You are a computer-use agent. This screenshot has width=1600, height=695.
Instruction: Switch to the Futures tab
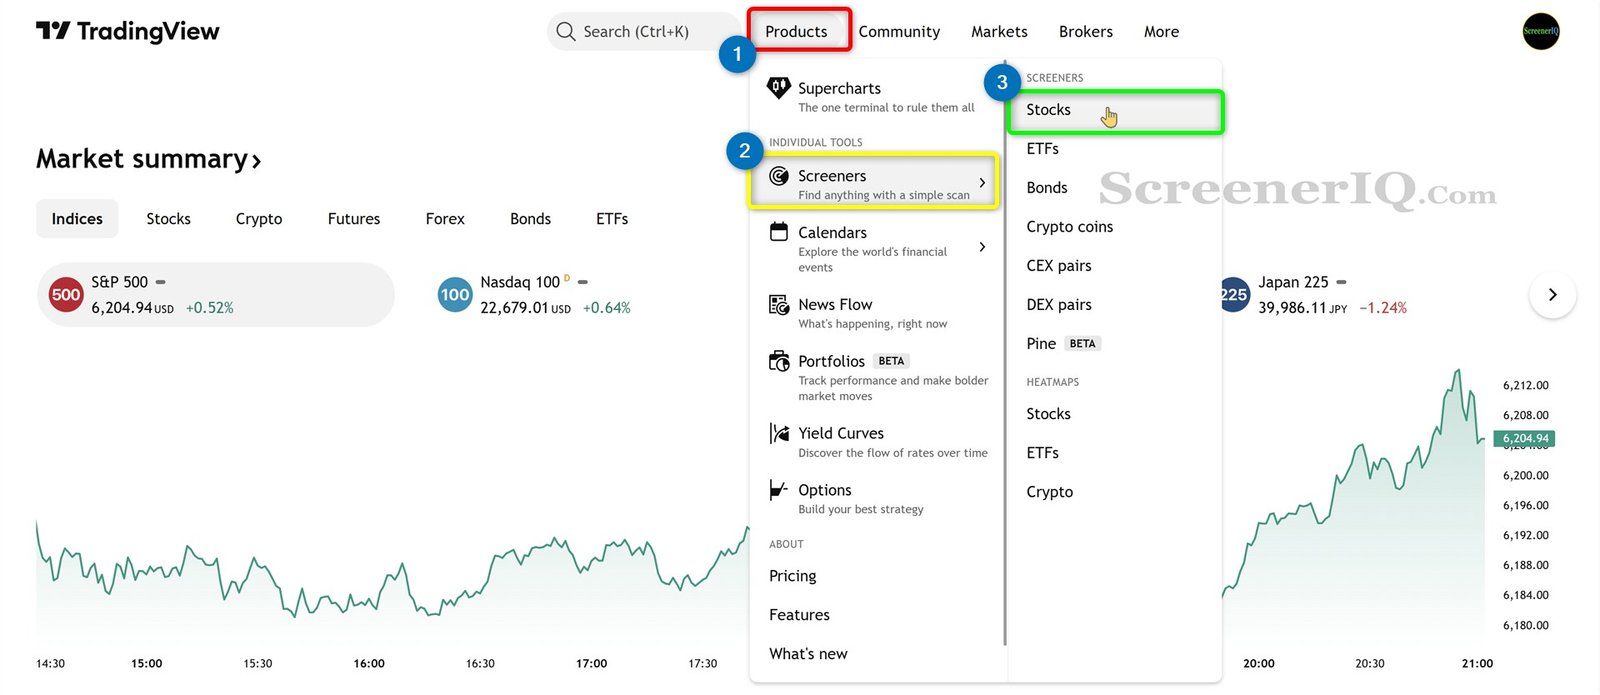[x=354, y=219]
